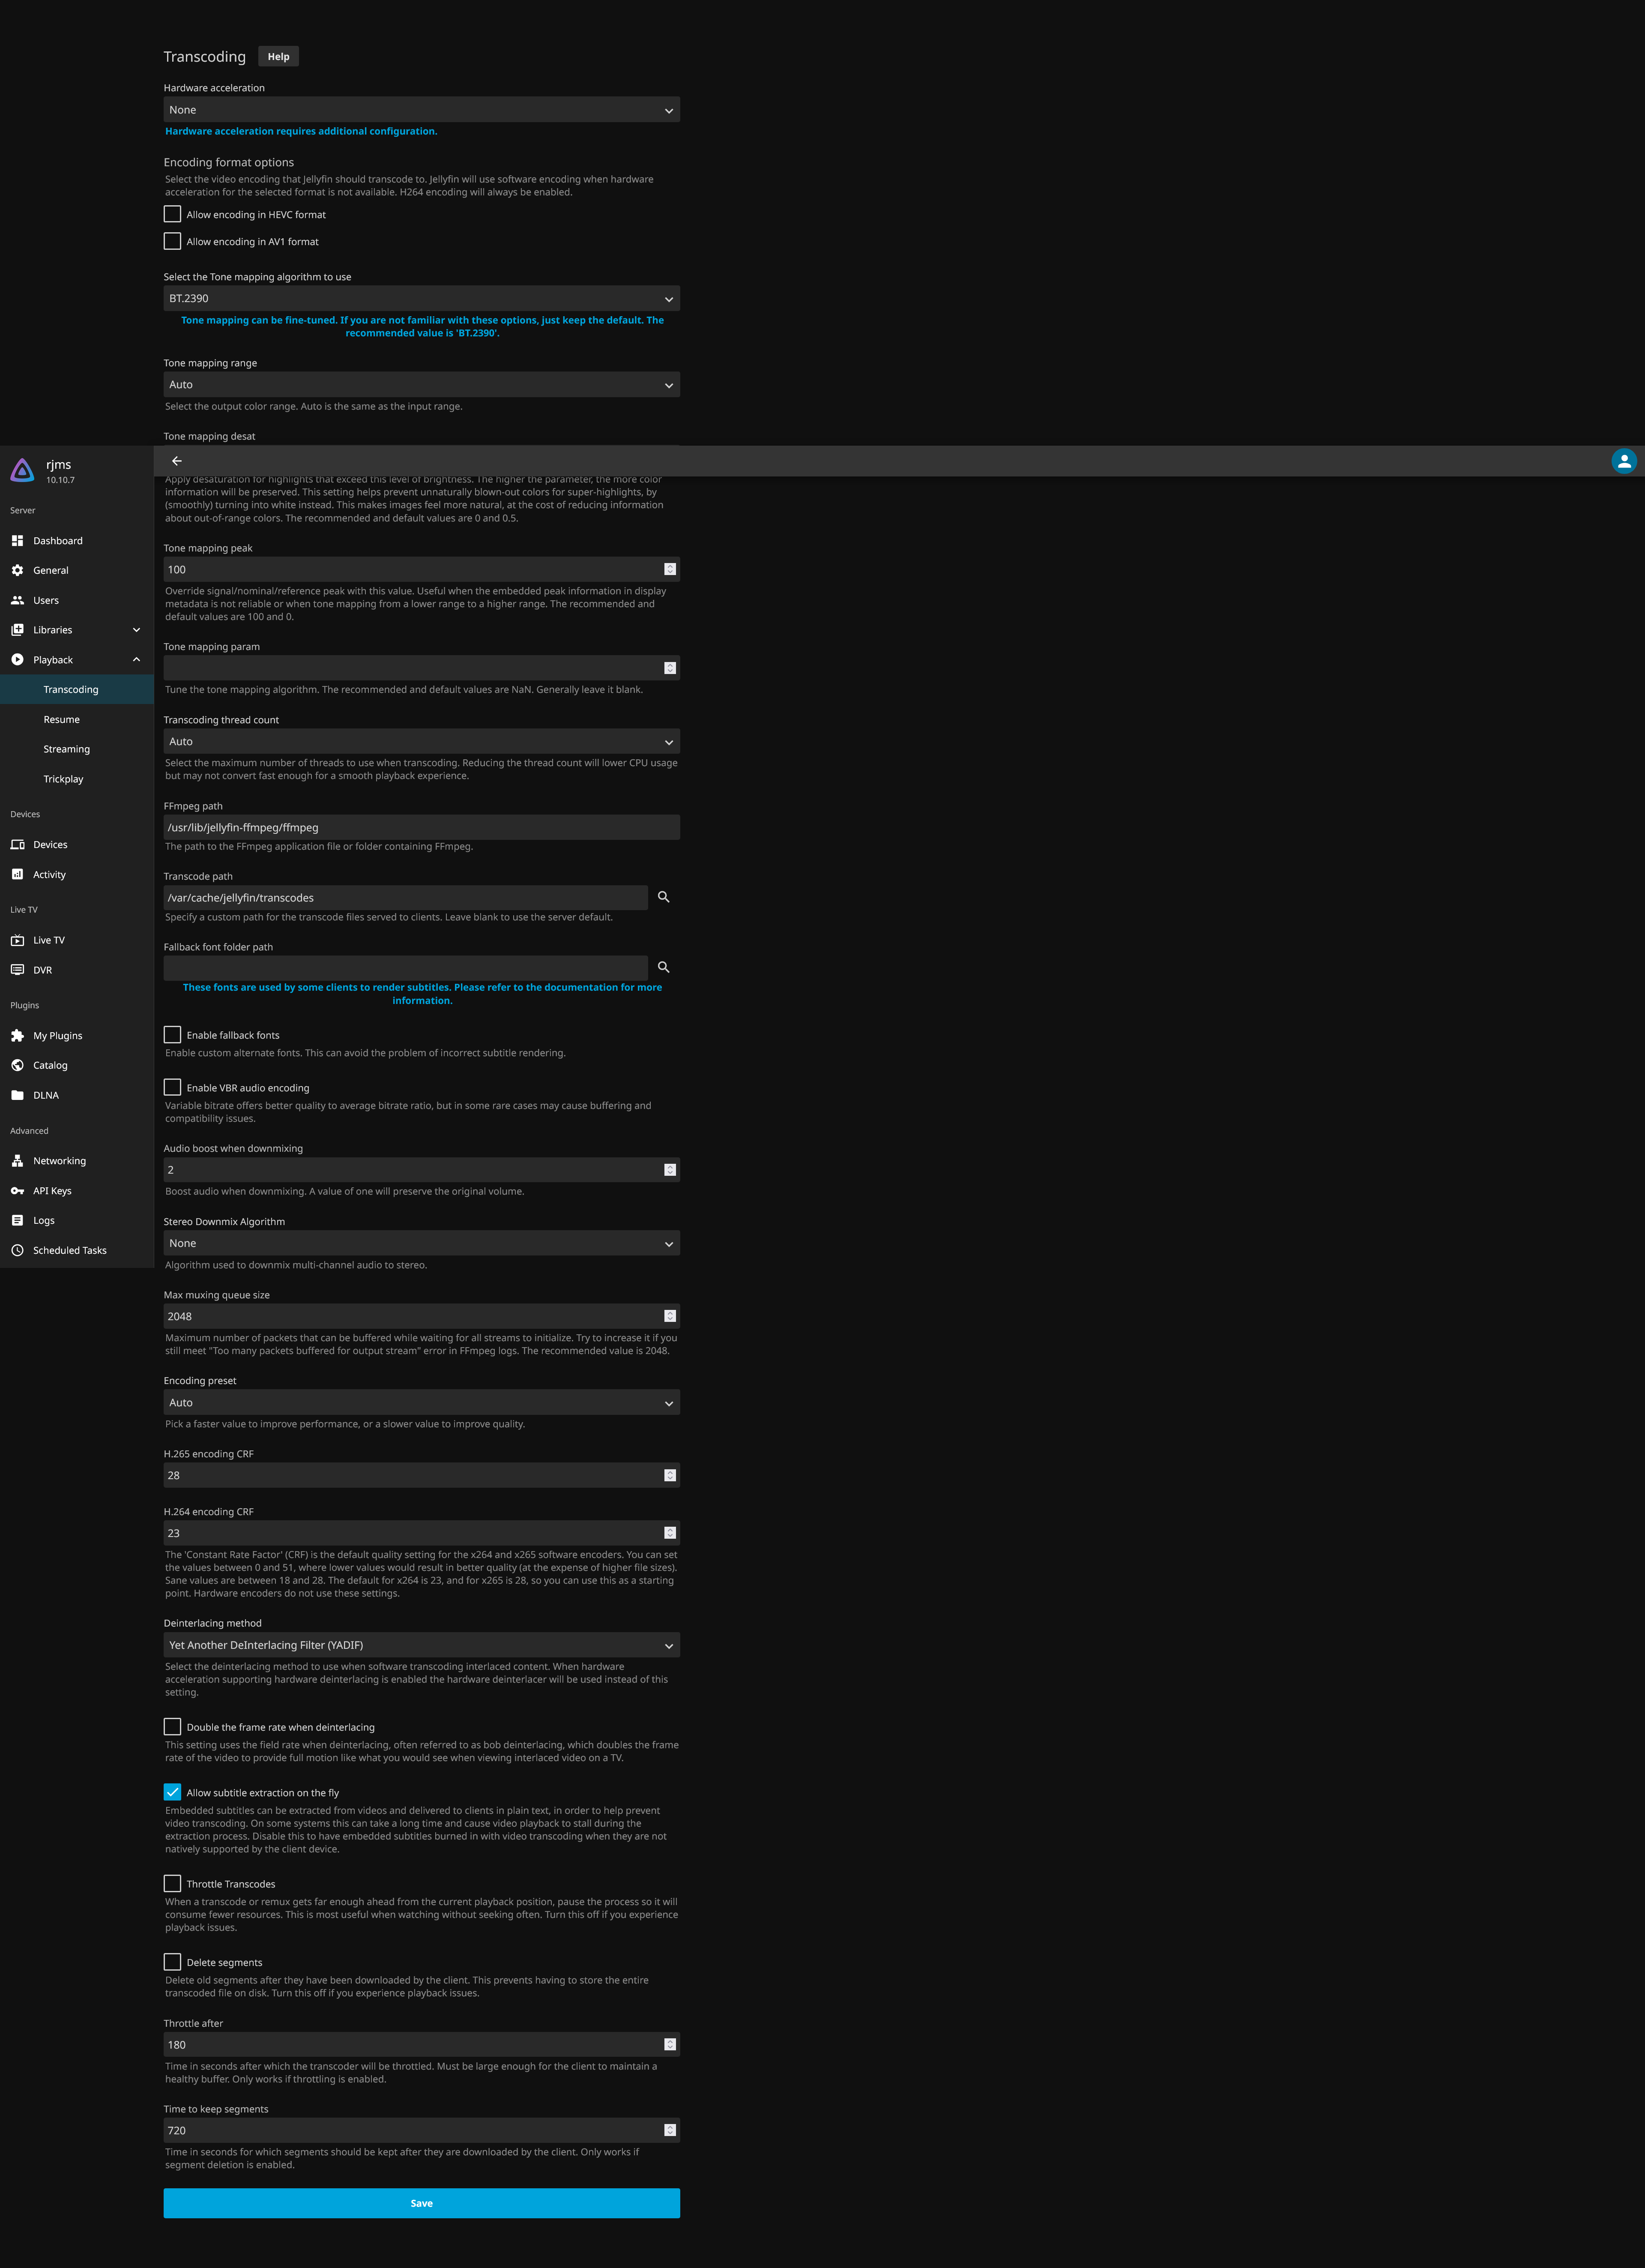Go to the Streaming settings page
Image resolution: width=1645 pixels, height=2268 pixels.
coord(67,749)
